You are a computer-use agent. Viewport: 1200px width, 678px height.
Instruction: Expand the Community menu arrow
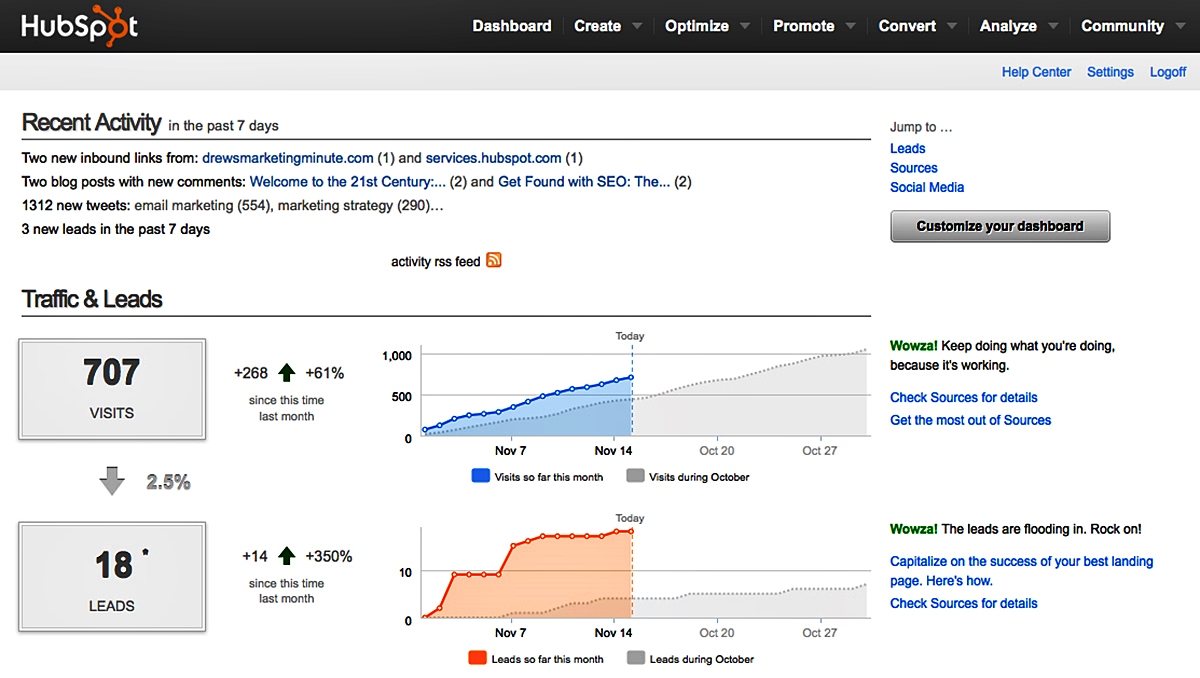(1180, 27)
